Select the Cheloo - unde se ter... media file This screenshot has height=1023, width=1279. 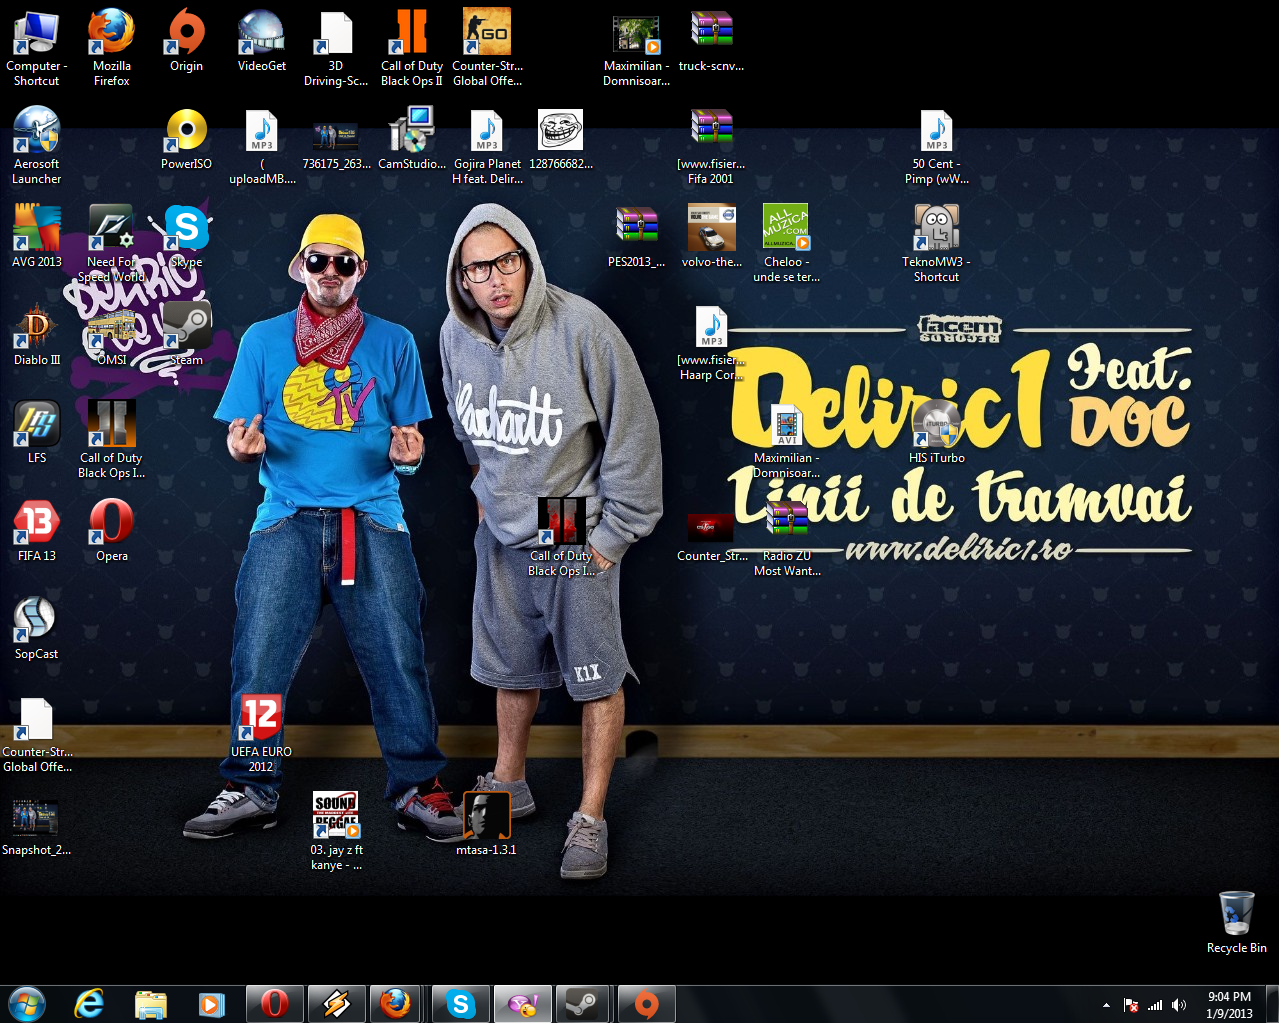786,243
